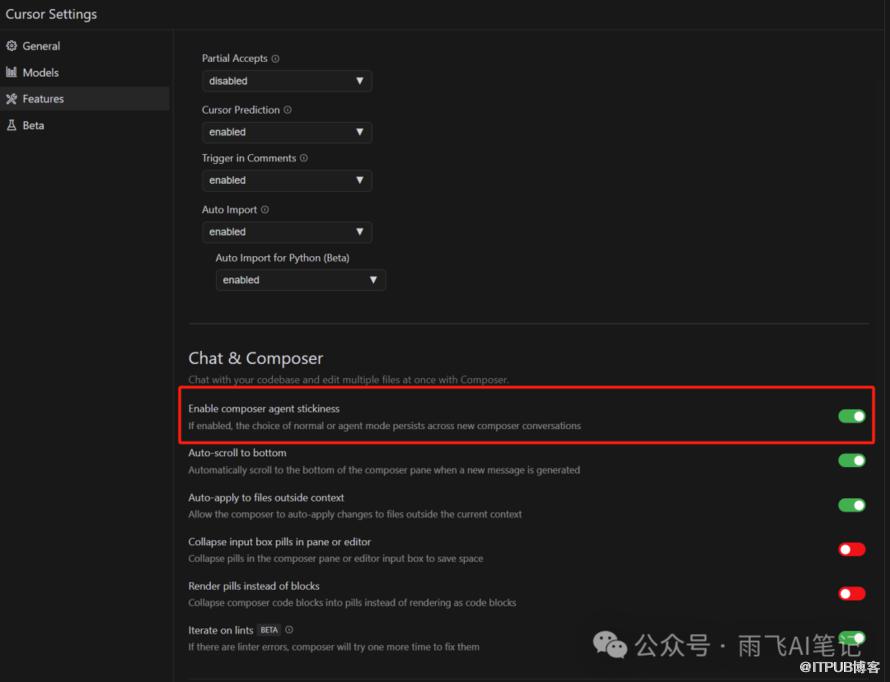The width and height of the screenshot is (890, 682).
Task: Show info for Partial Accepts
Action: click(275, 58)
